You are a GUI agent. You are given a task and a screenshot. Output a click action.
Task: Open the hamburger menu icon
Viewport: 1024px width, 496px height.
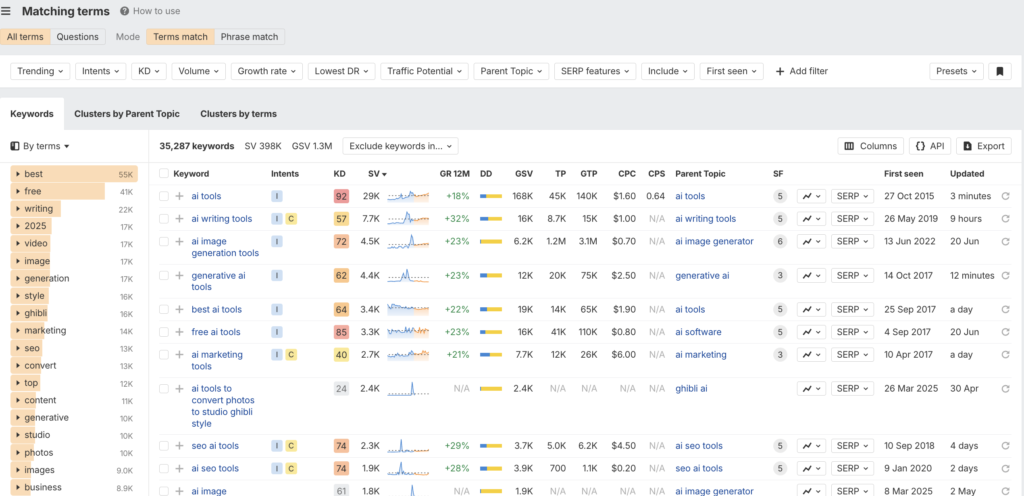coord(6,11)
